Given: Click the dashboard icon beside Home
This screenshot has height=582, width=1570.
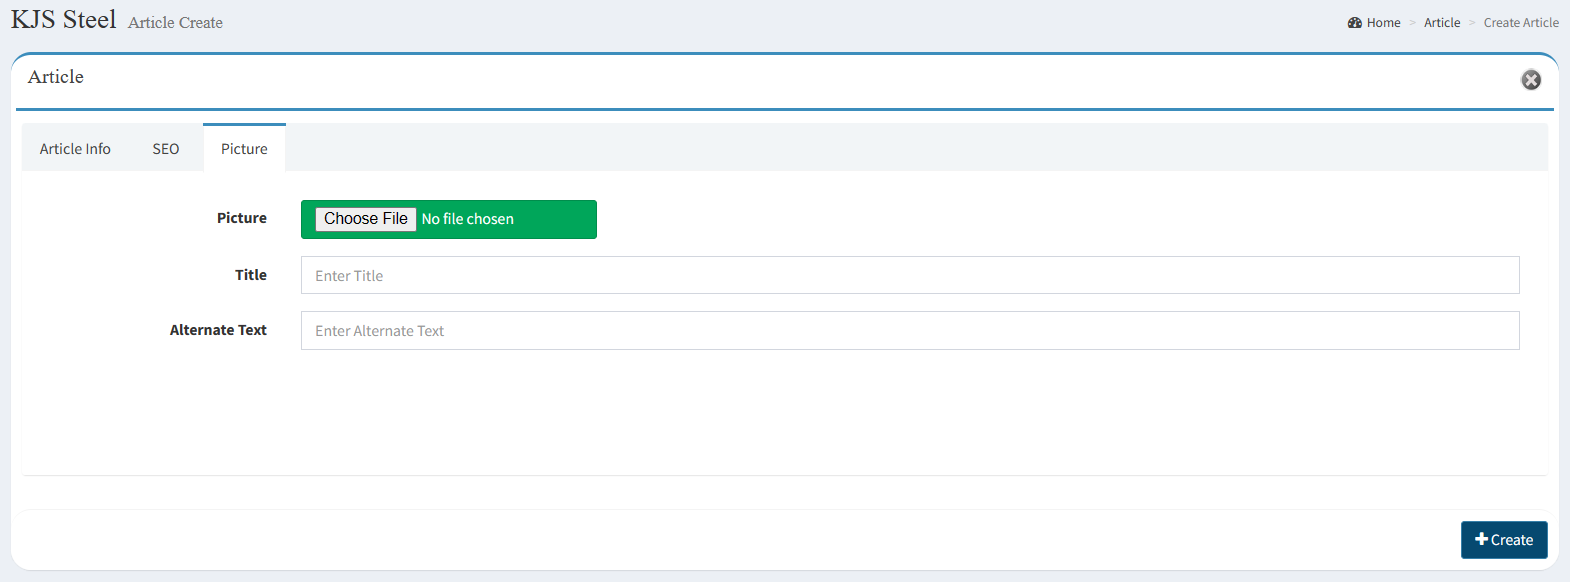Looking at the screenshot, I should point(1355,23).
